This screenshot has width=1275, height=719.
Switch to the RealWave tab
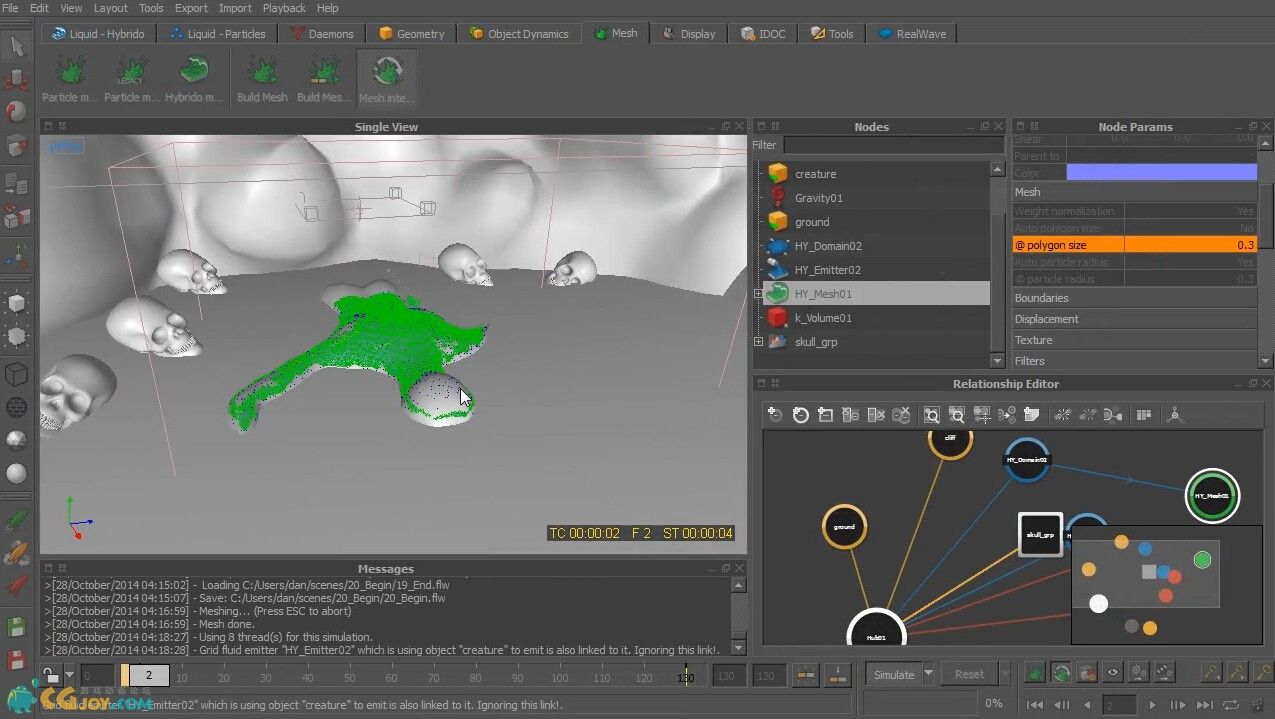tap(913, 33)
